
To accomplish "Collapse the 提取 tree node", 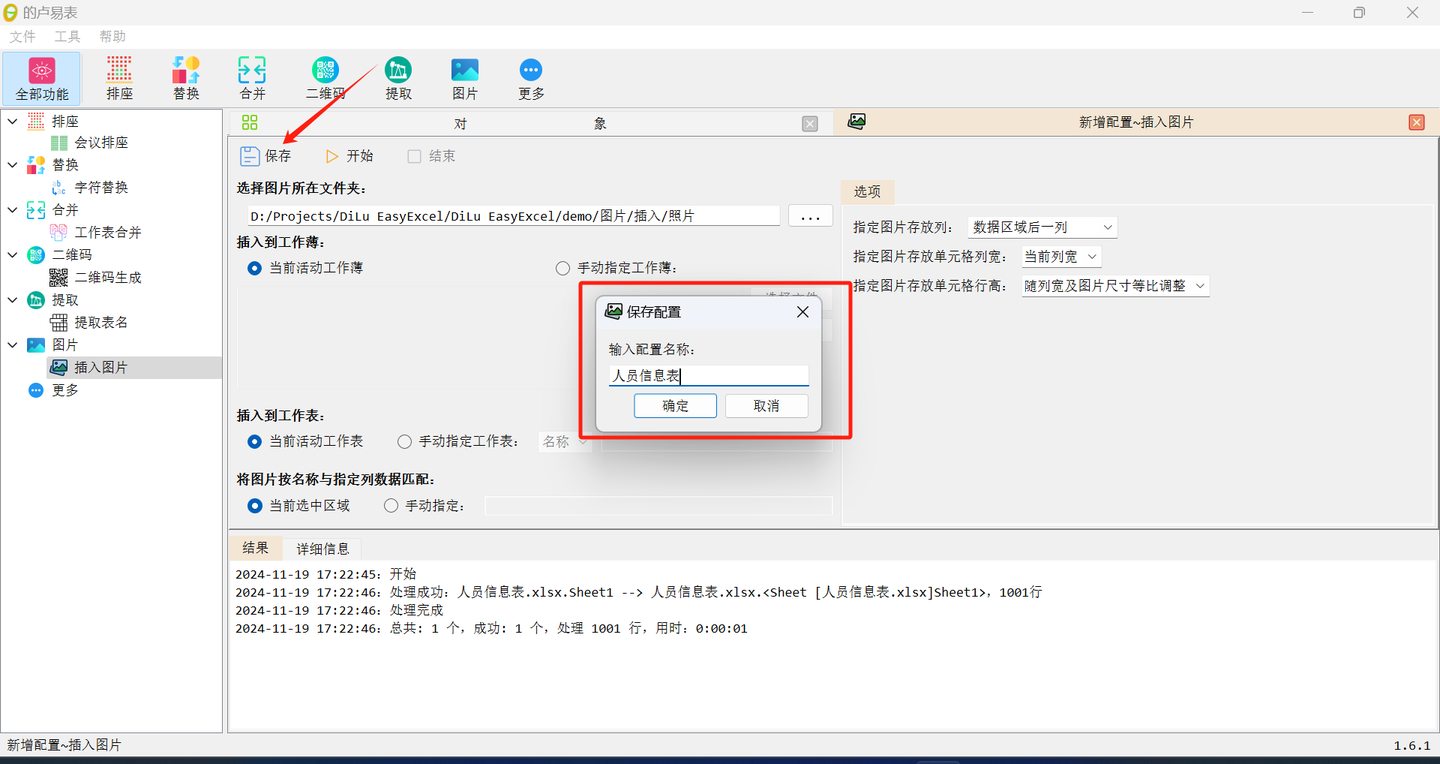I will click(13, 300).
